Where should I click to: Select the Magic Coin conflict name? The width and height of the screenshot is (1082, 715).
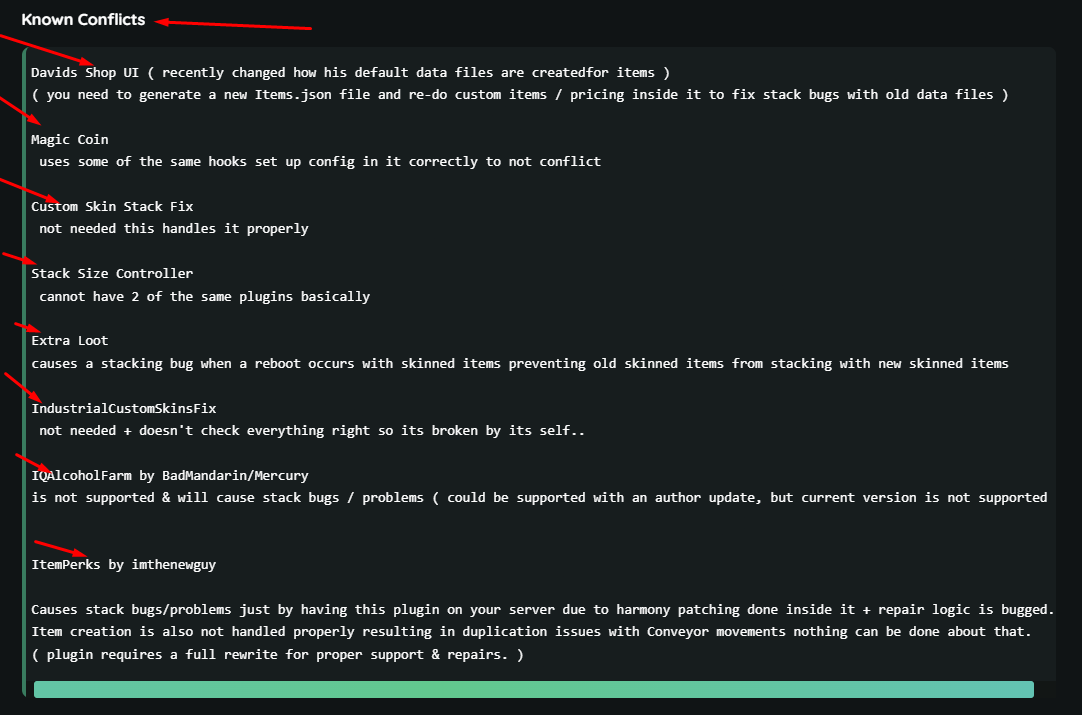tap(70, 139)
